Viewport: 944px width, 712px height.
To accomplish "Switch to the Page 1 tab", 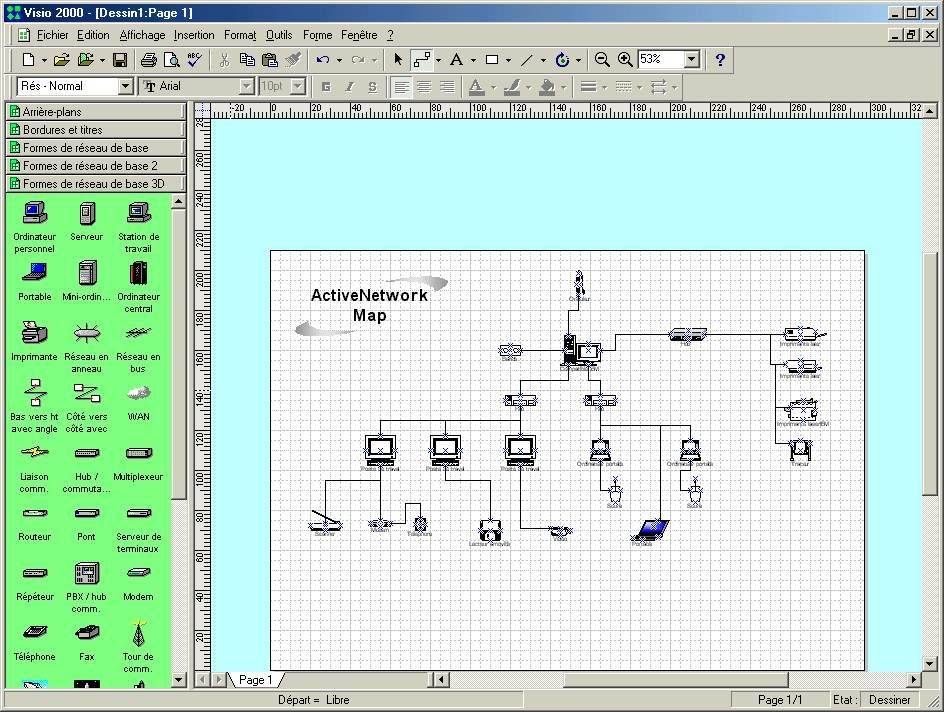I will click(256, 679).
